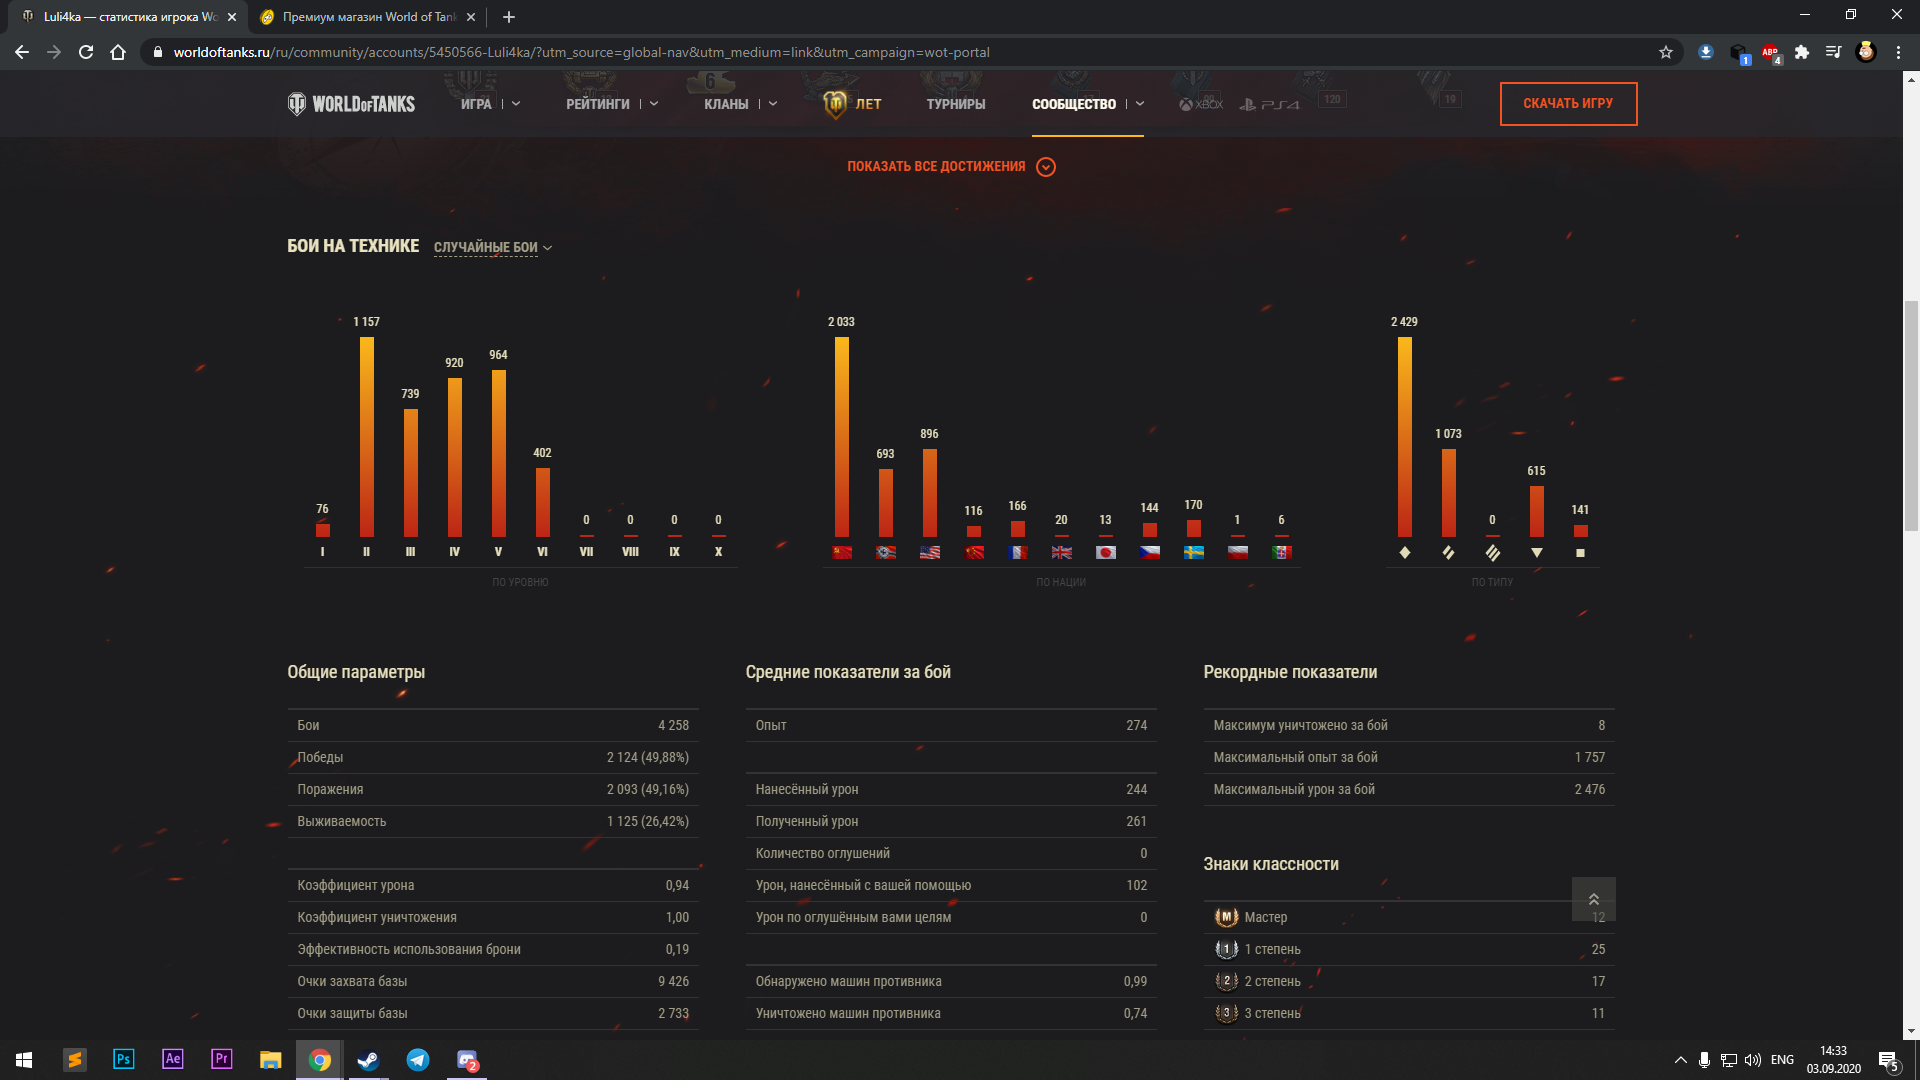The image size is (1920, 1080).
Task: Click the anniversary ЛЕТ badge icon
Action: (835, 104)
